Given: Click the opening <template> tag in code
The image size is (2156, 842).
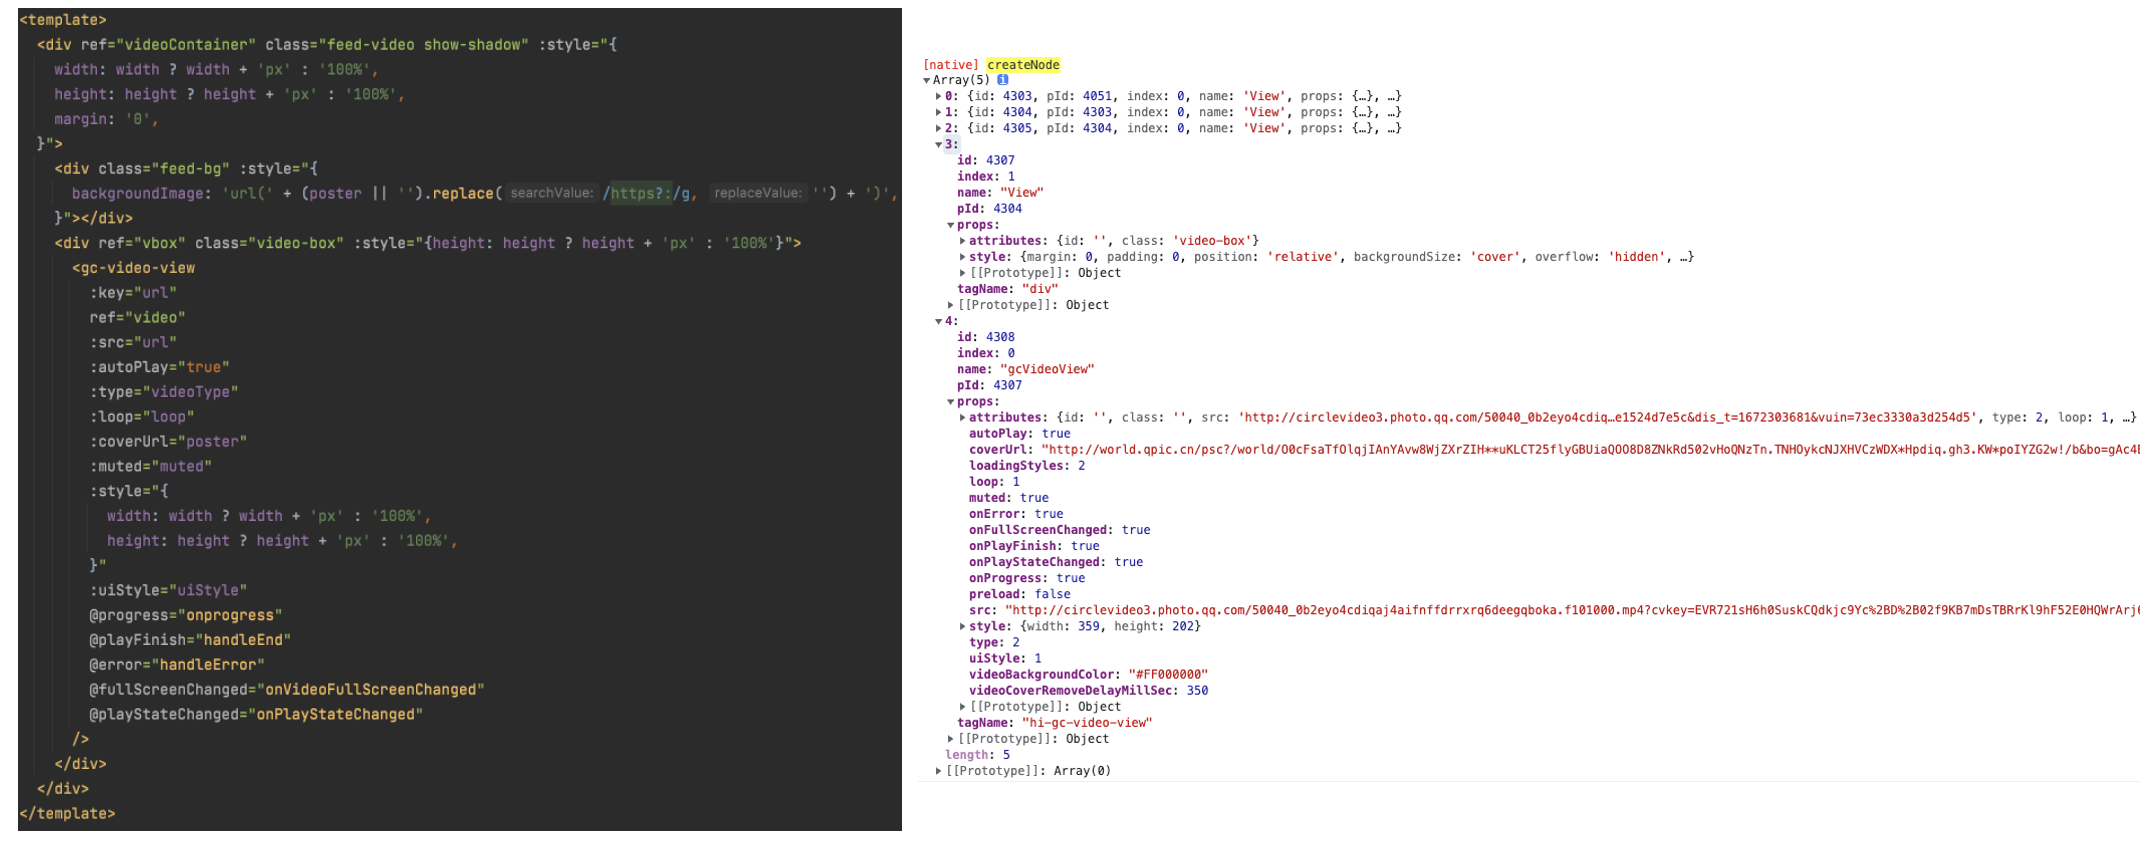Looking at the screenshot, I should click(63, 20).
